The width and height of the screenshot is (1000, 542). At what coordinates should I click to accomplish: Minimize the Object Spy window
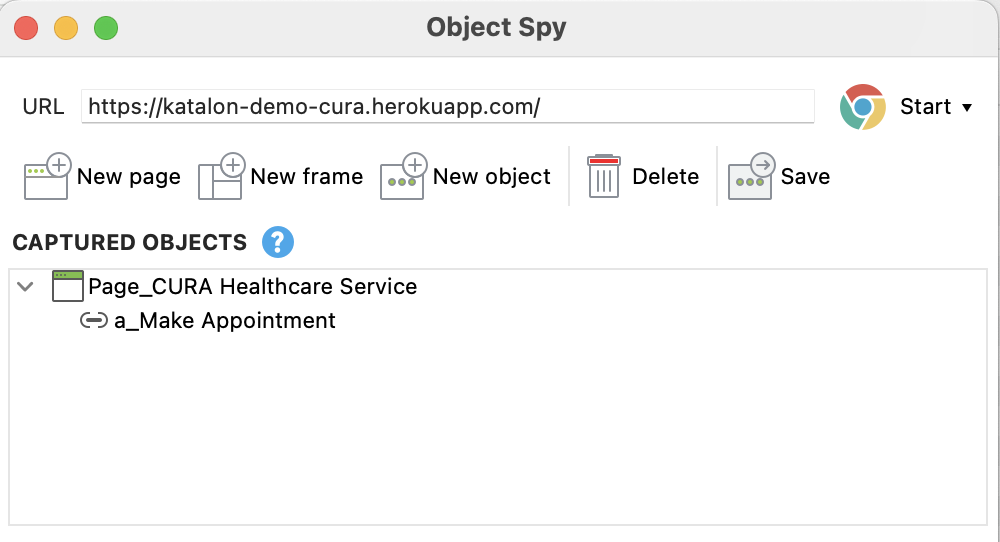66,28
